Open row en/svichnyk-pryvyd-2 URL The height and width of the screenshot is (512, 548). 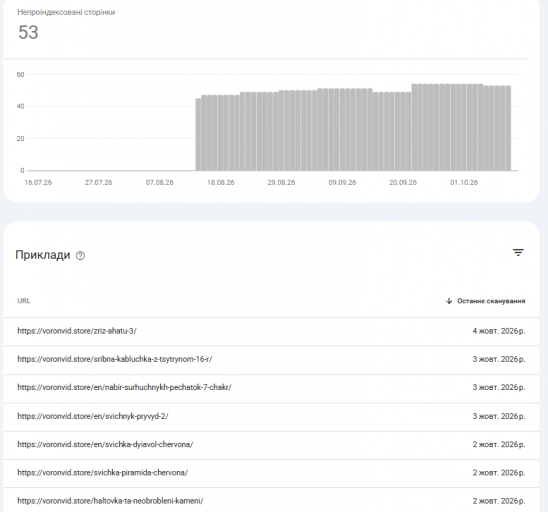(x=93, y=416)
